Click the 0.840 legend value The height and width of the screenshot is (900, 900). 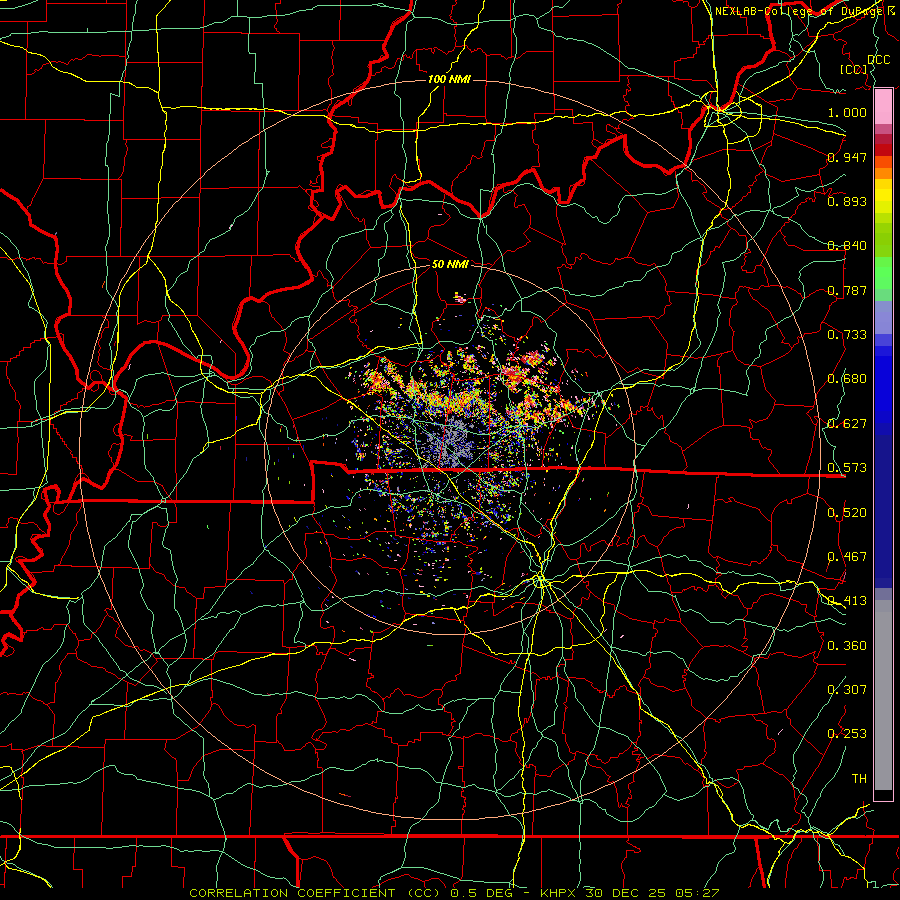pos(847,246)
